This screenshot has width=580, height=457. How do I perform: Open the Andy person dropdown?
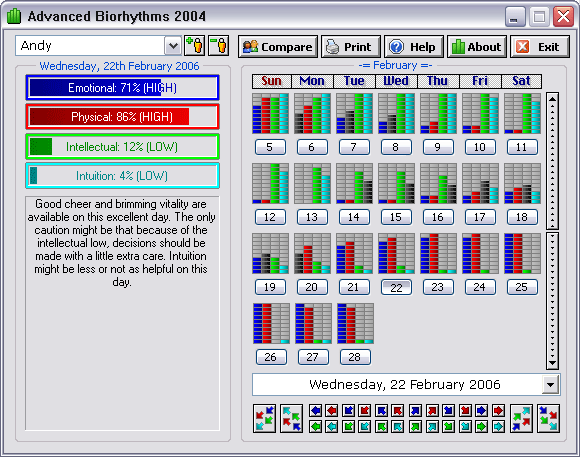tap(173, 46)
